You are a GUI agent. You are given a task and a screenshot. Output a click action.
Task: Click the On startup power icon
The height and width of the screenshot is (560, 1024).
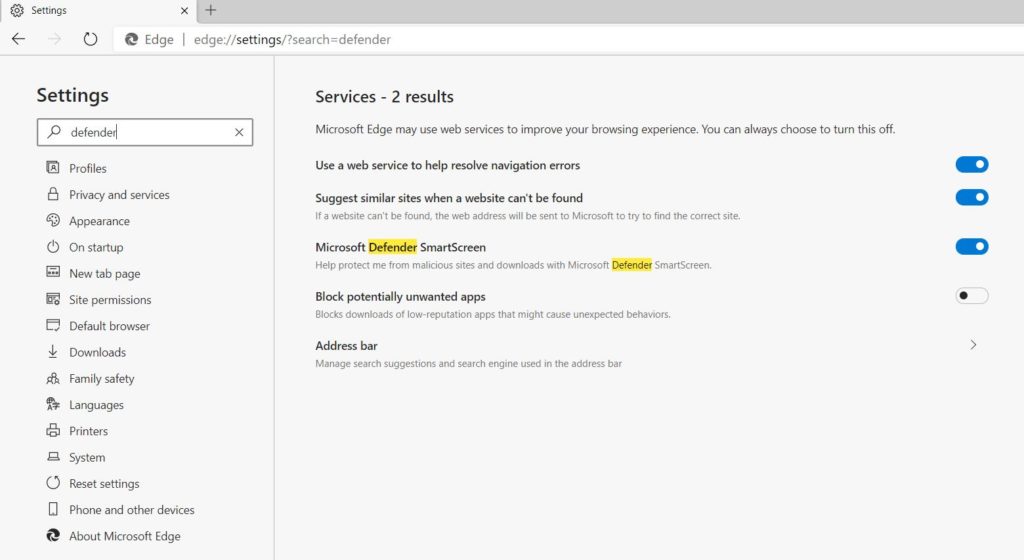click(x=53, y=247)
